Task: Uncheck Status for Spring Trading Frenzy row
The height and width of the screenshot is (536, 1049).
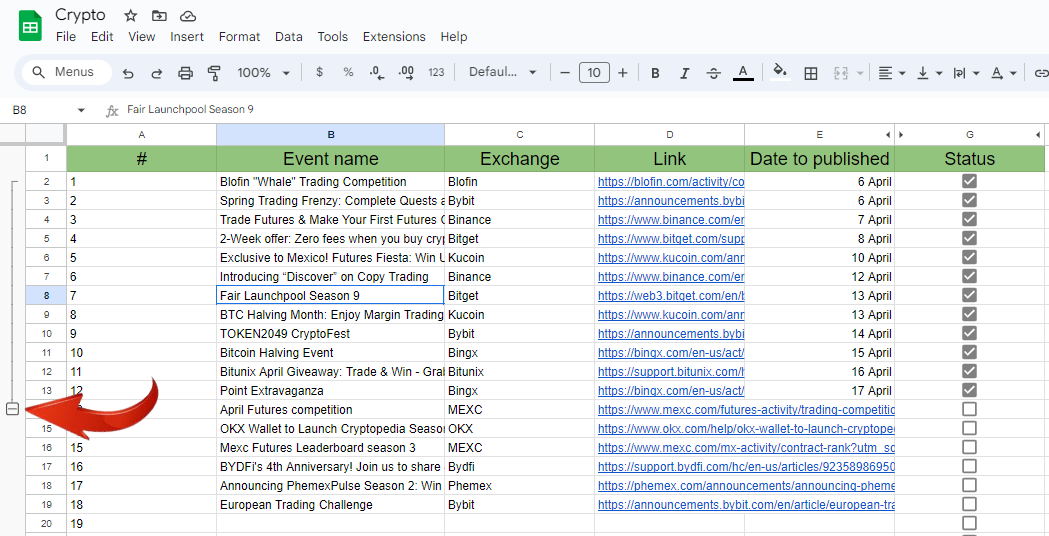Action: click(969, 200)
